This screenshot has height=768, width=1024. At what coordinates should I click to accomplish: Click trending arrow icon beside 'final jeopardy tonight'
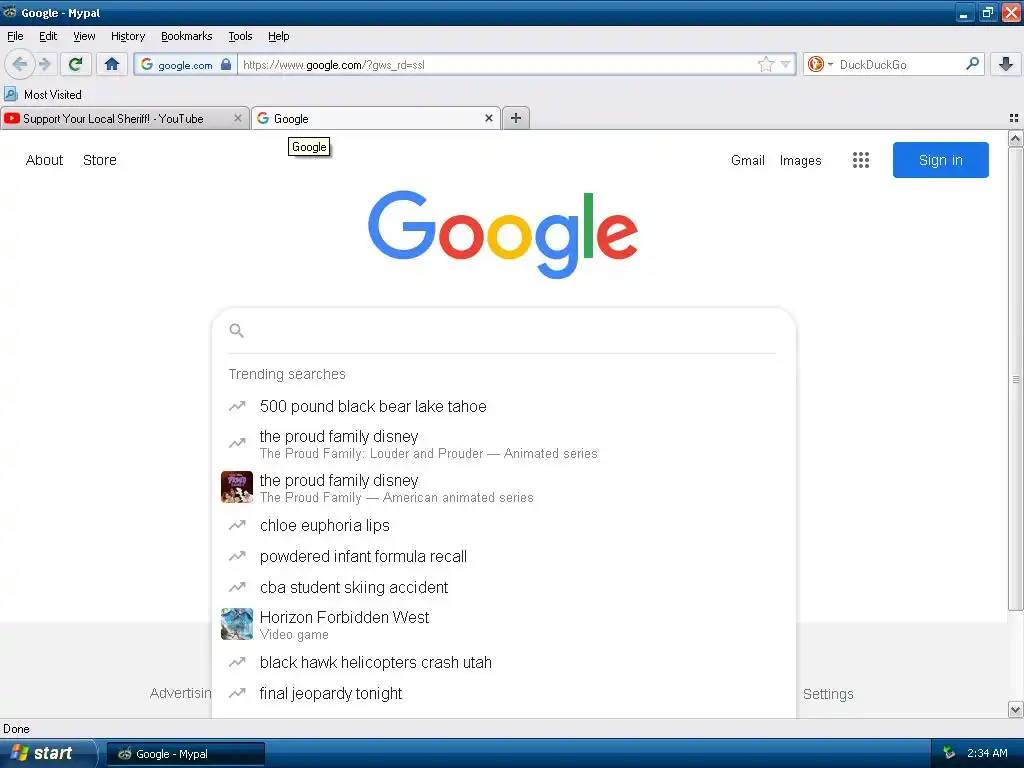coord(236,693)
